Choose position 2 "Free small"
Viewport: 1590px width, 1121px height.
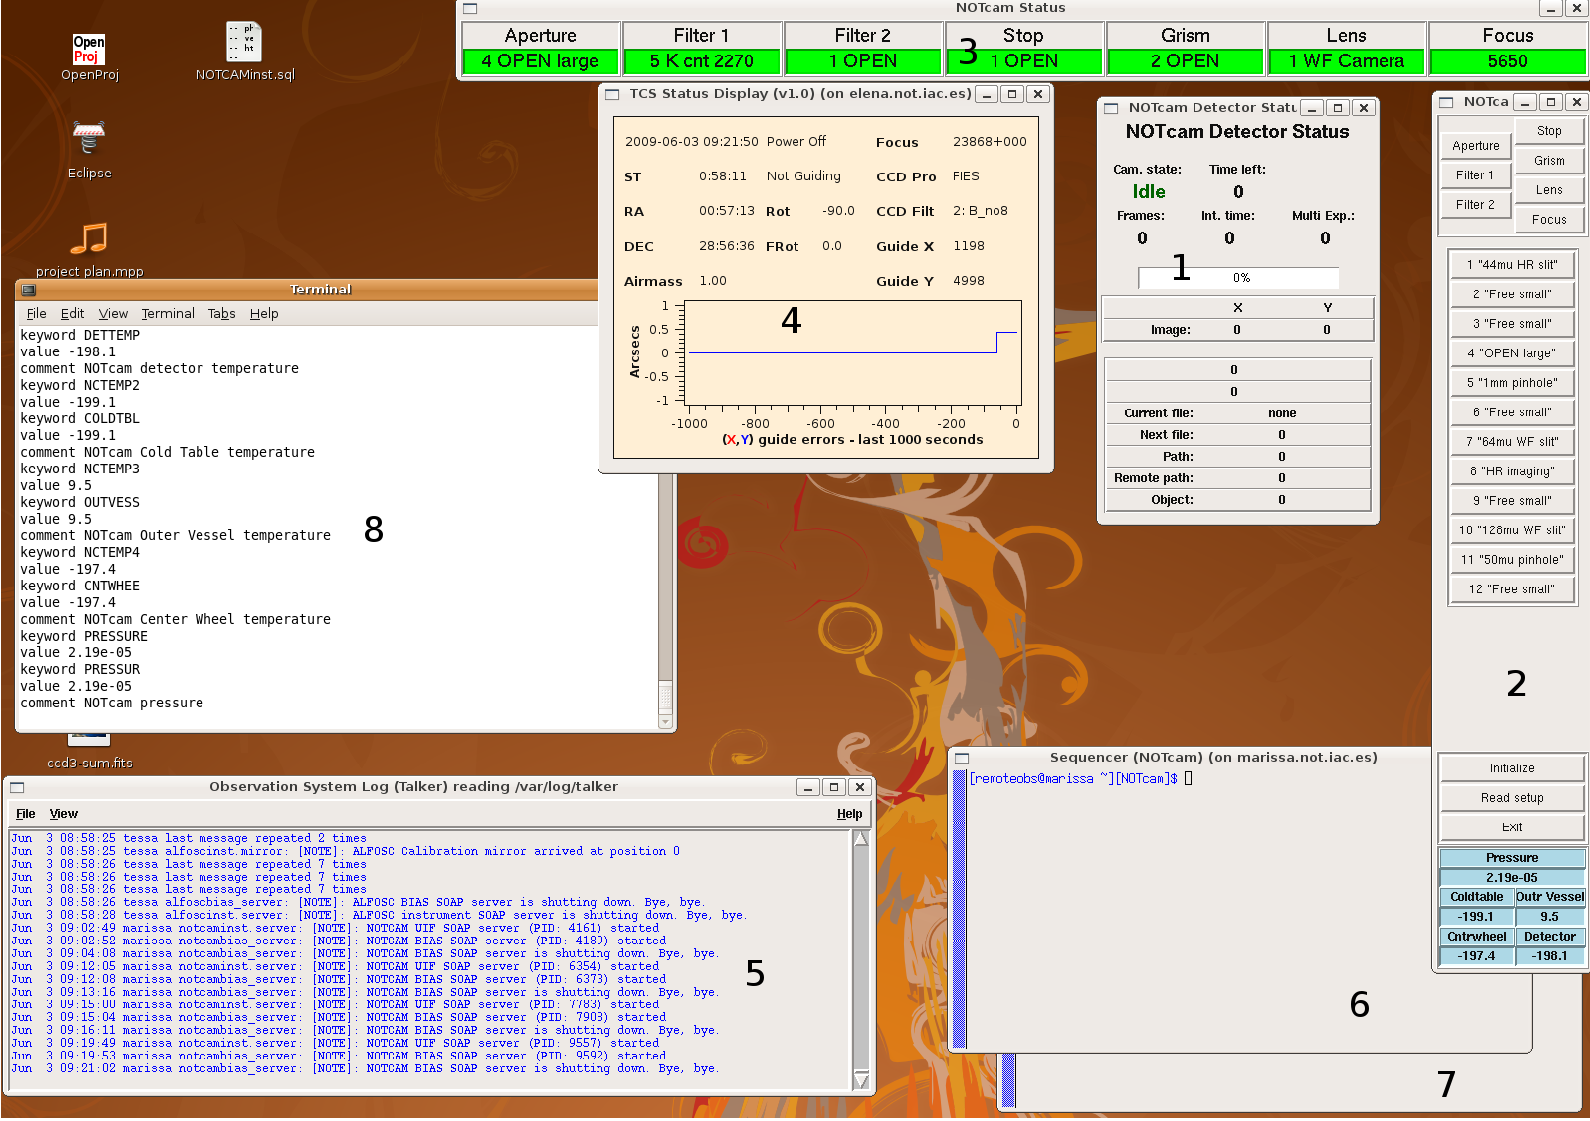pyautogui.click(x=1512, y=294)
